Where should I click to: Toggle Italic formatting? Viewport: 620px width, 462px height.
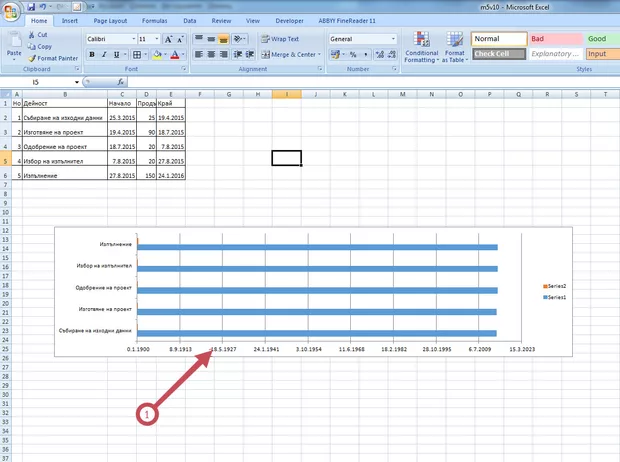105,54
